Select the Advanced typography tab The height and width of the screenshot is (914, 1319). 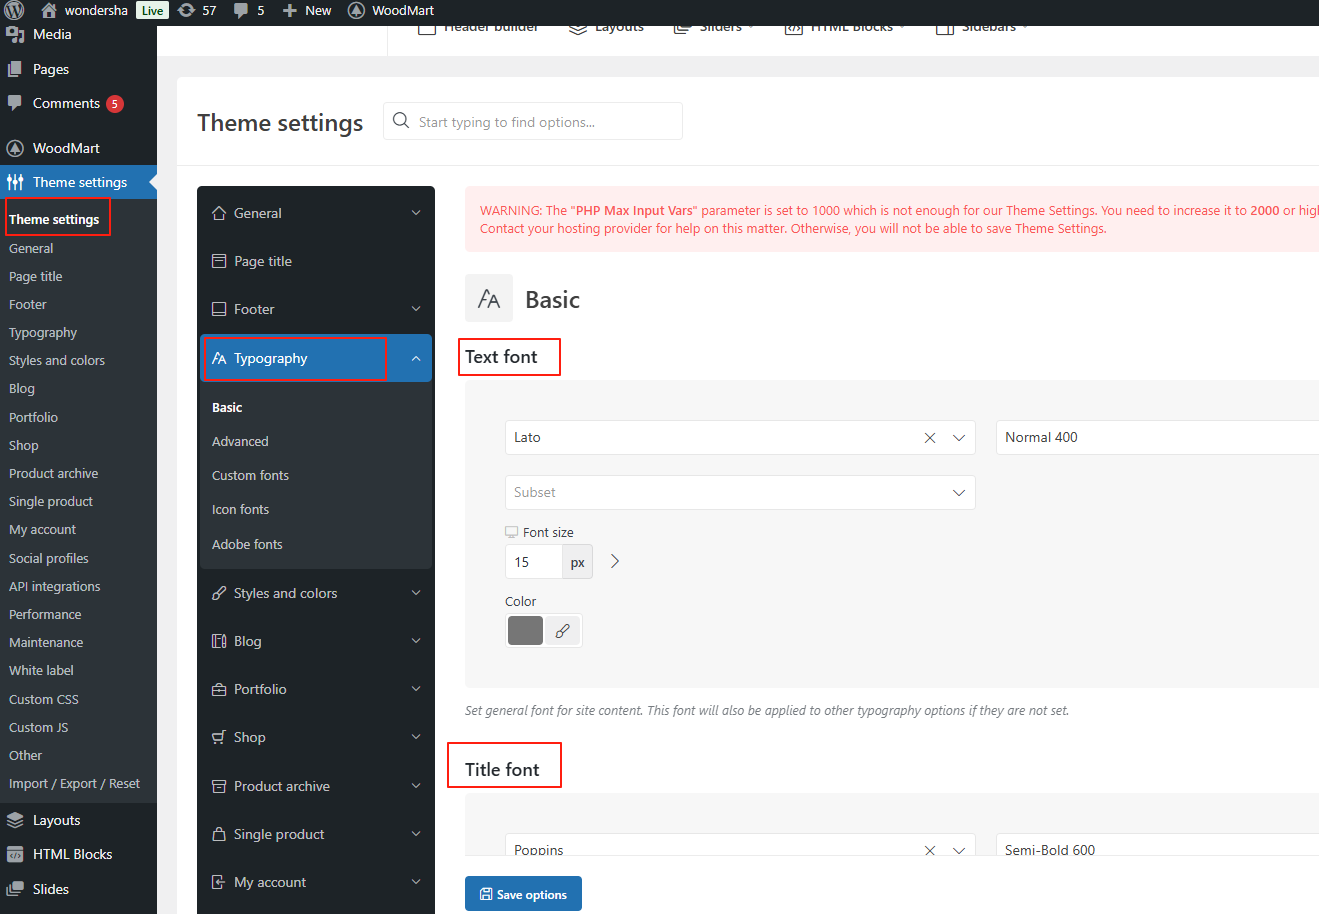pyautogui.click(x=240, y=441)
